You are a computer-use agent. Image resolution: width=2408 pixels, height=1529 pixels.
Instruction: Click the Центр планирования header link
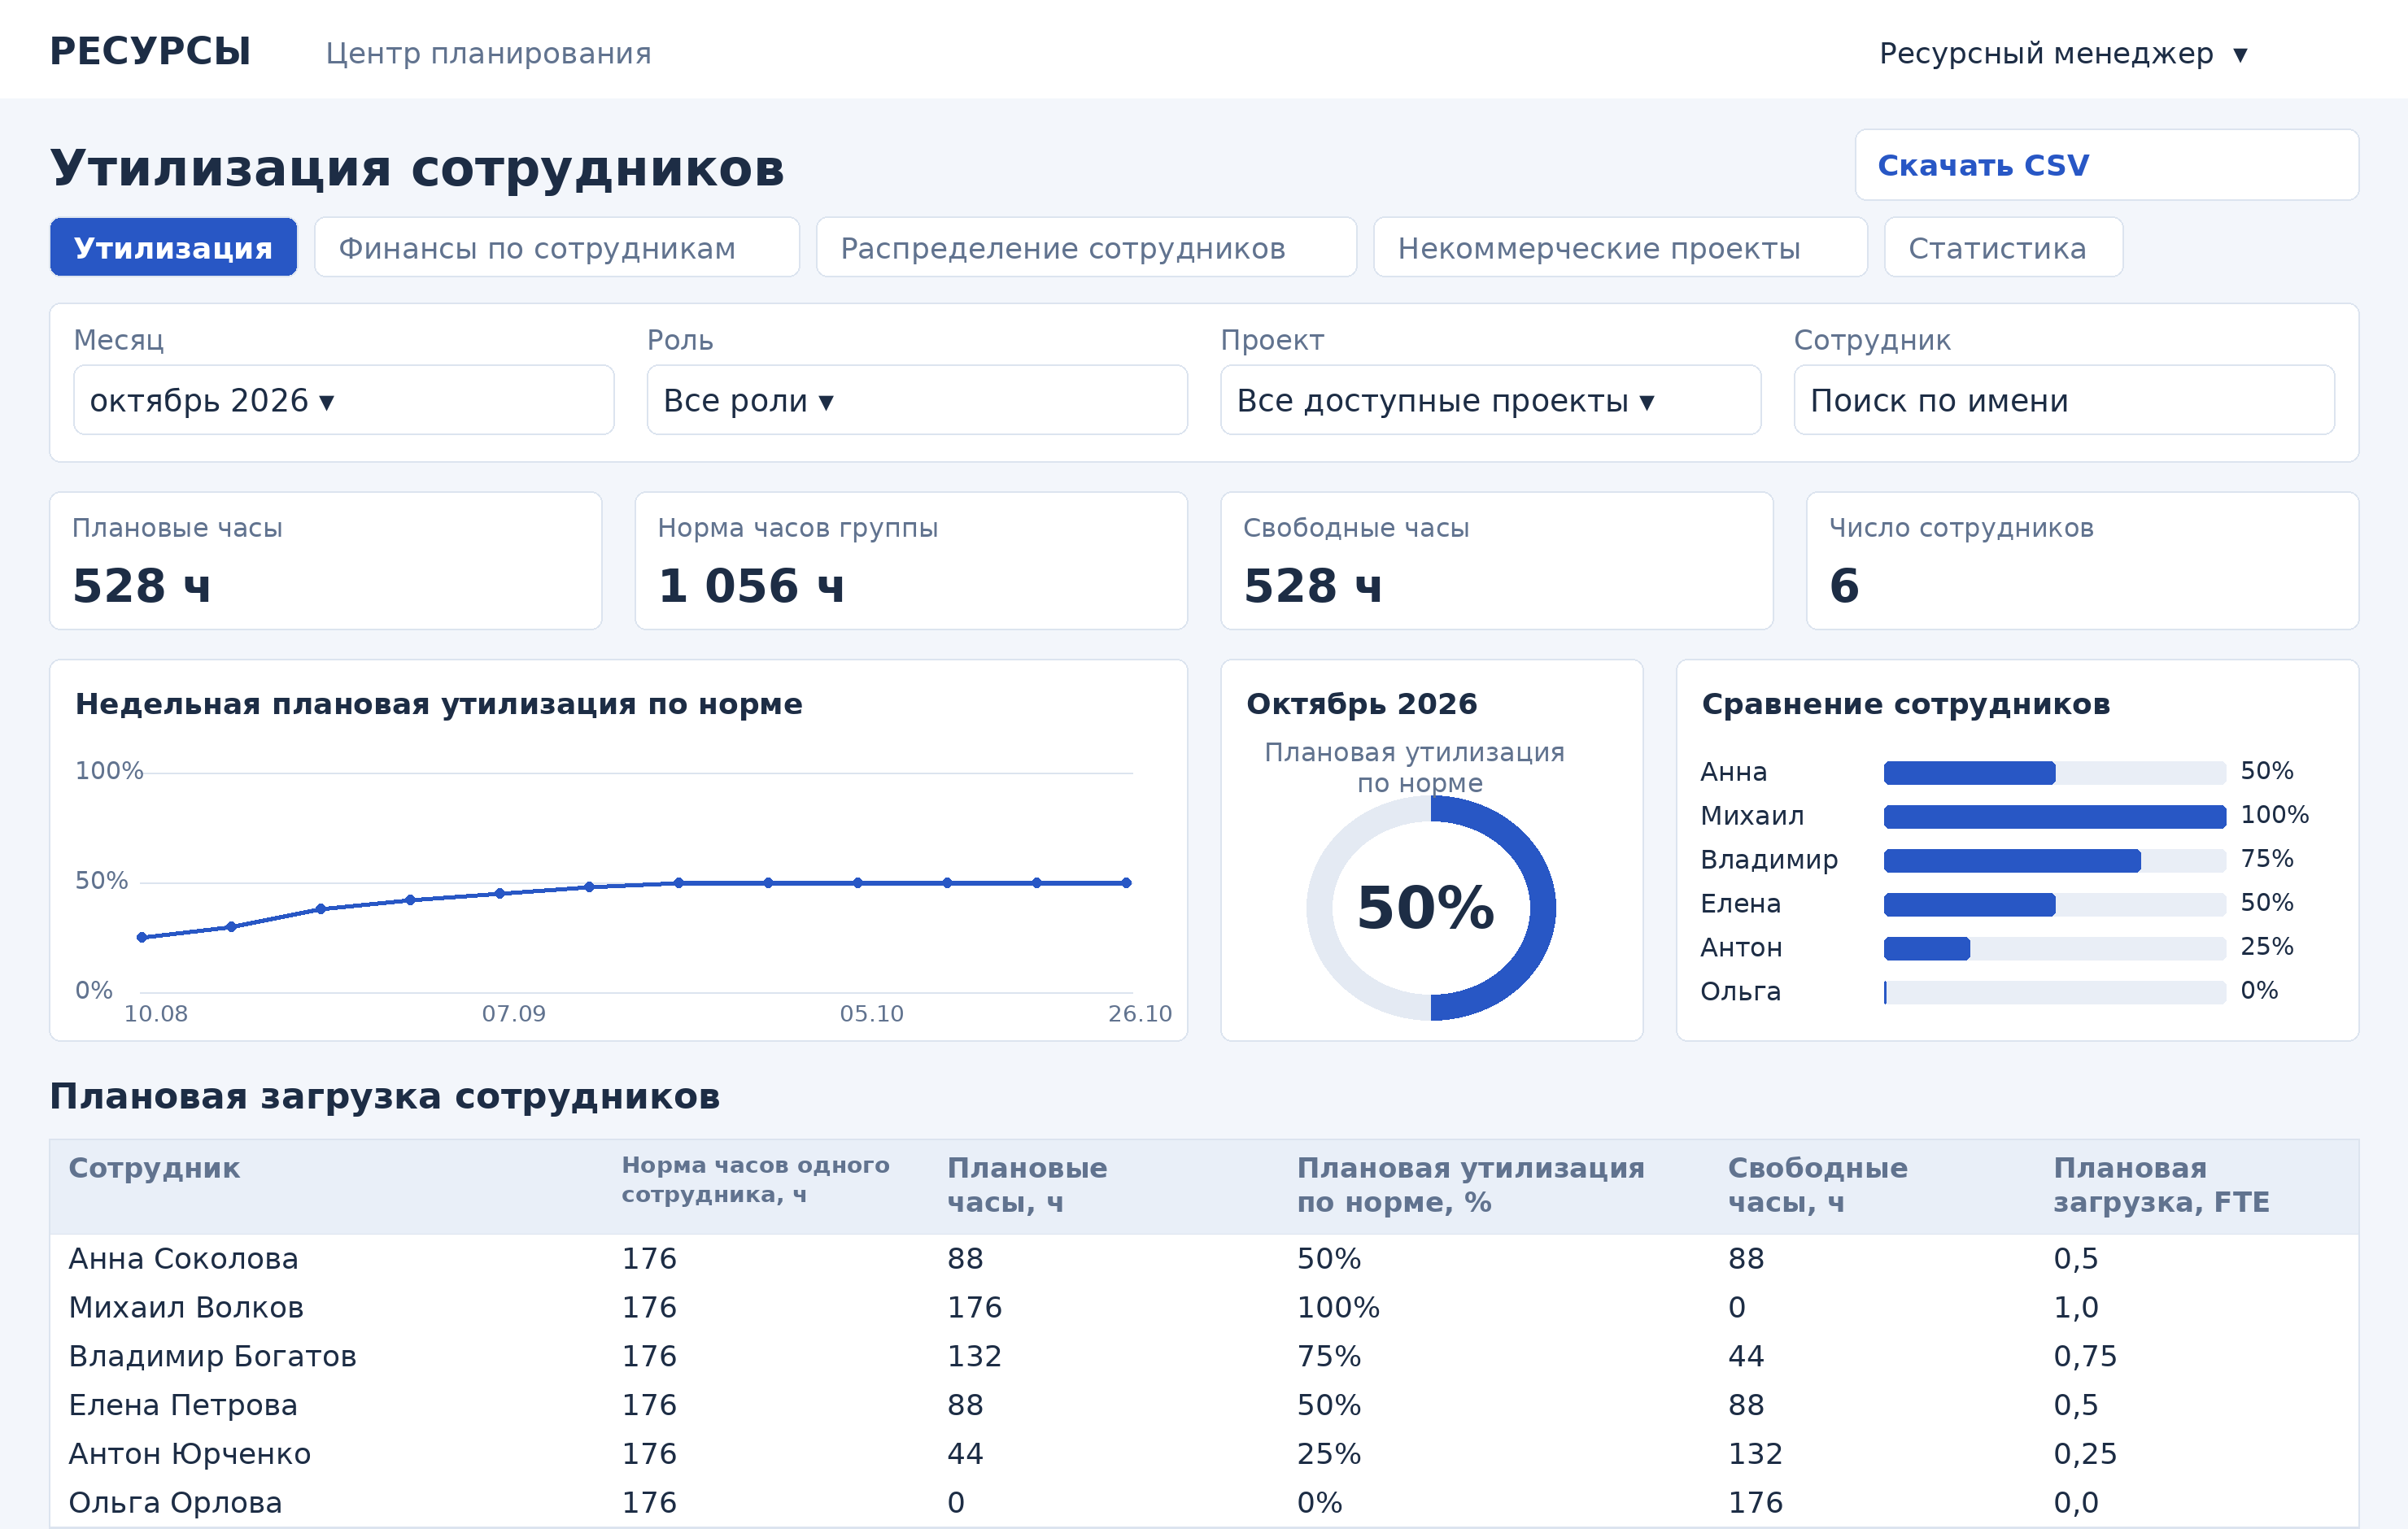(488, 53)
